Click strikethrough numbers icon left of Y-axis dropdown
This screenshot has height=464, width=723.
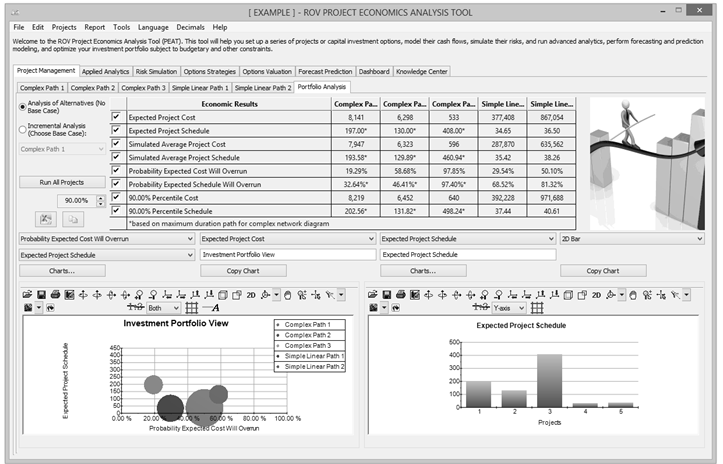[480, 307]
